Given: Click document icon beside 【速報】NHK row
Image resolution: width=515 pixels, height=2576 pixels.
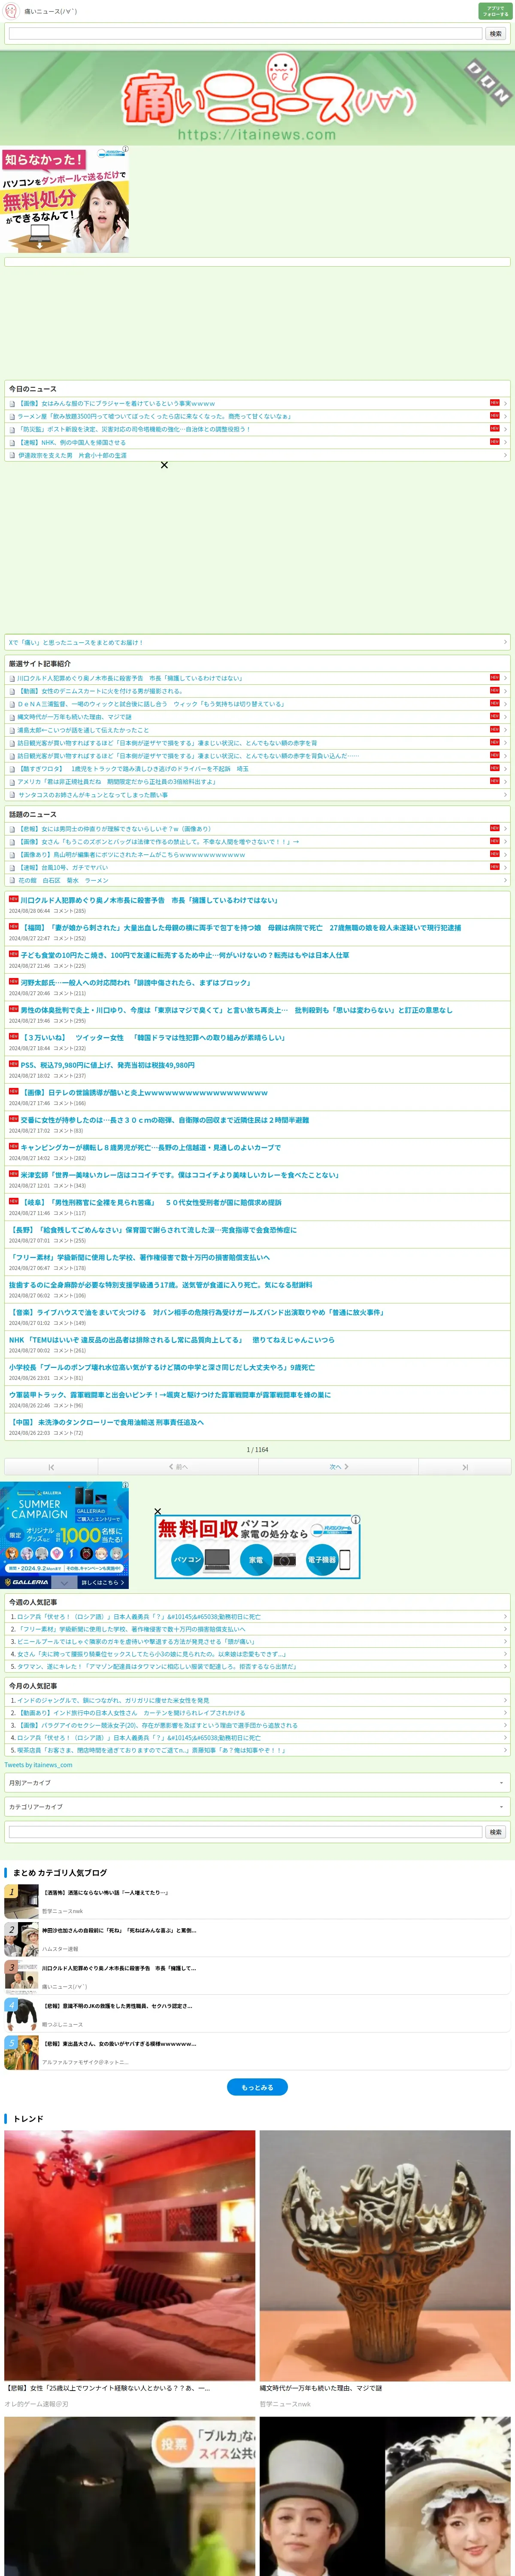Looking at the screenshot, I should (x=12, y=442).
